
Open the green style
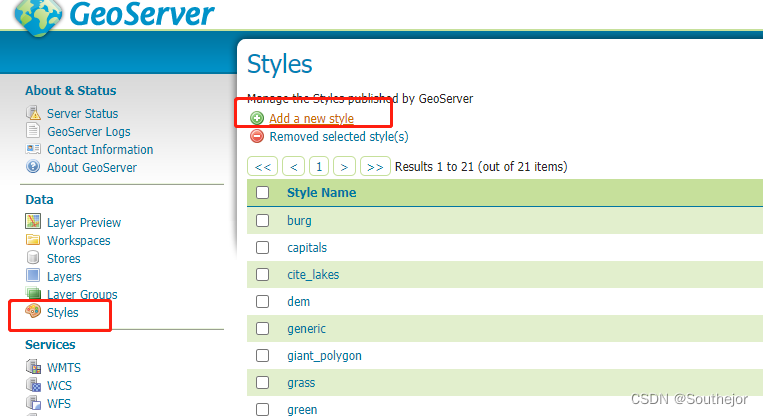click(x=302, y=410)
